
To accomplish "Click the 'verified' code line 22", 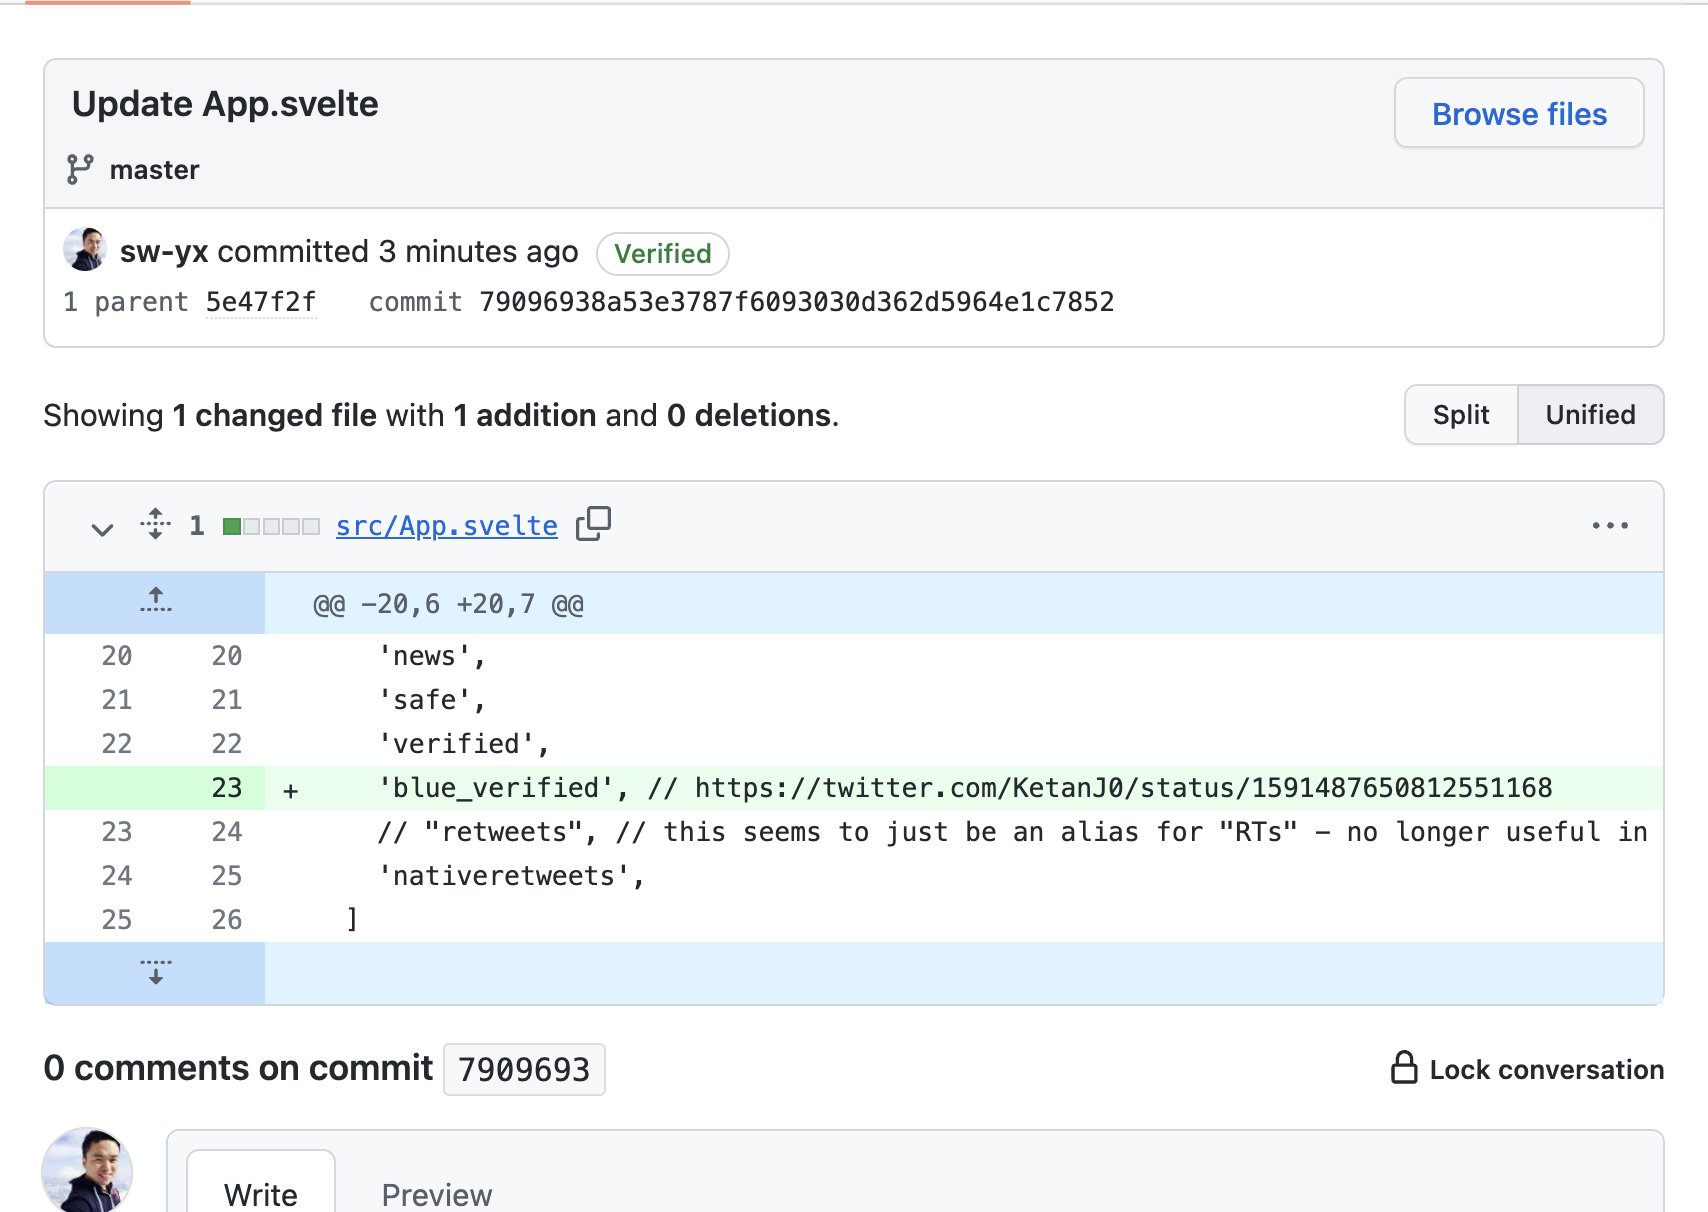I will click(964, 744).
